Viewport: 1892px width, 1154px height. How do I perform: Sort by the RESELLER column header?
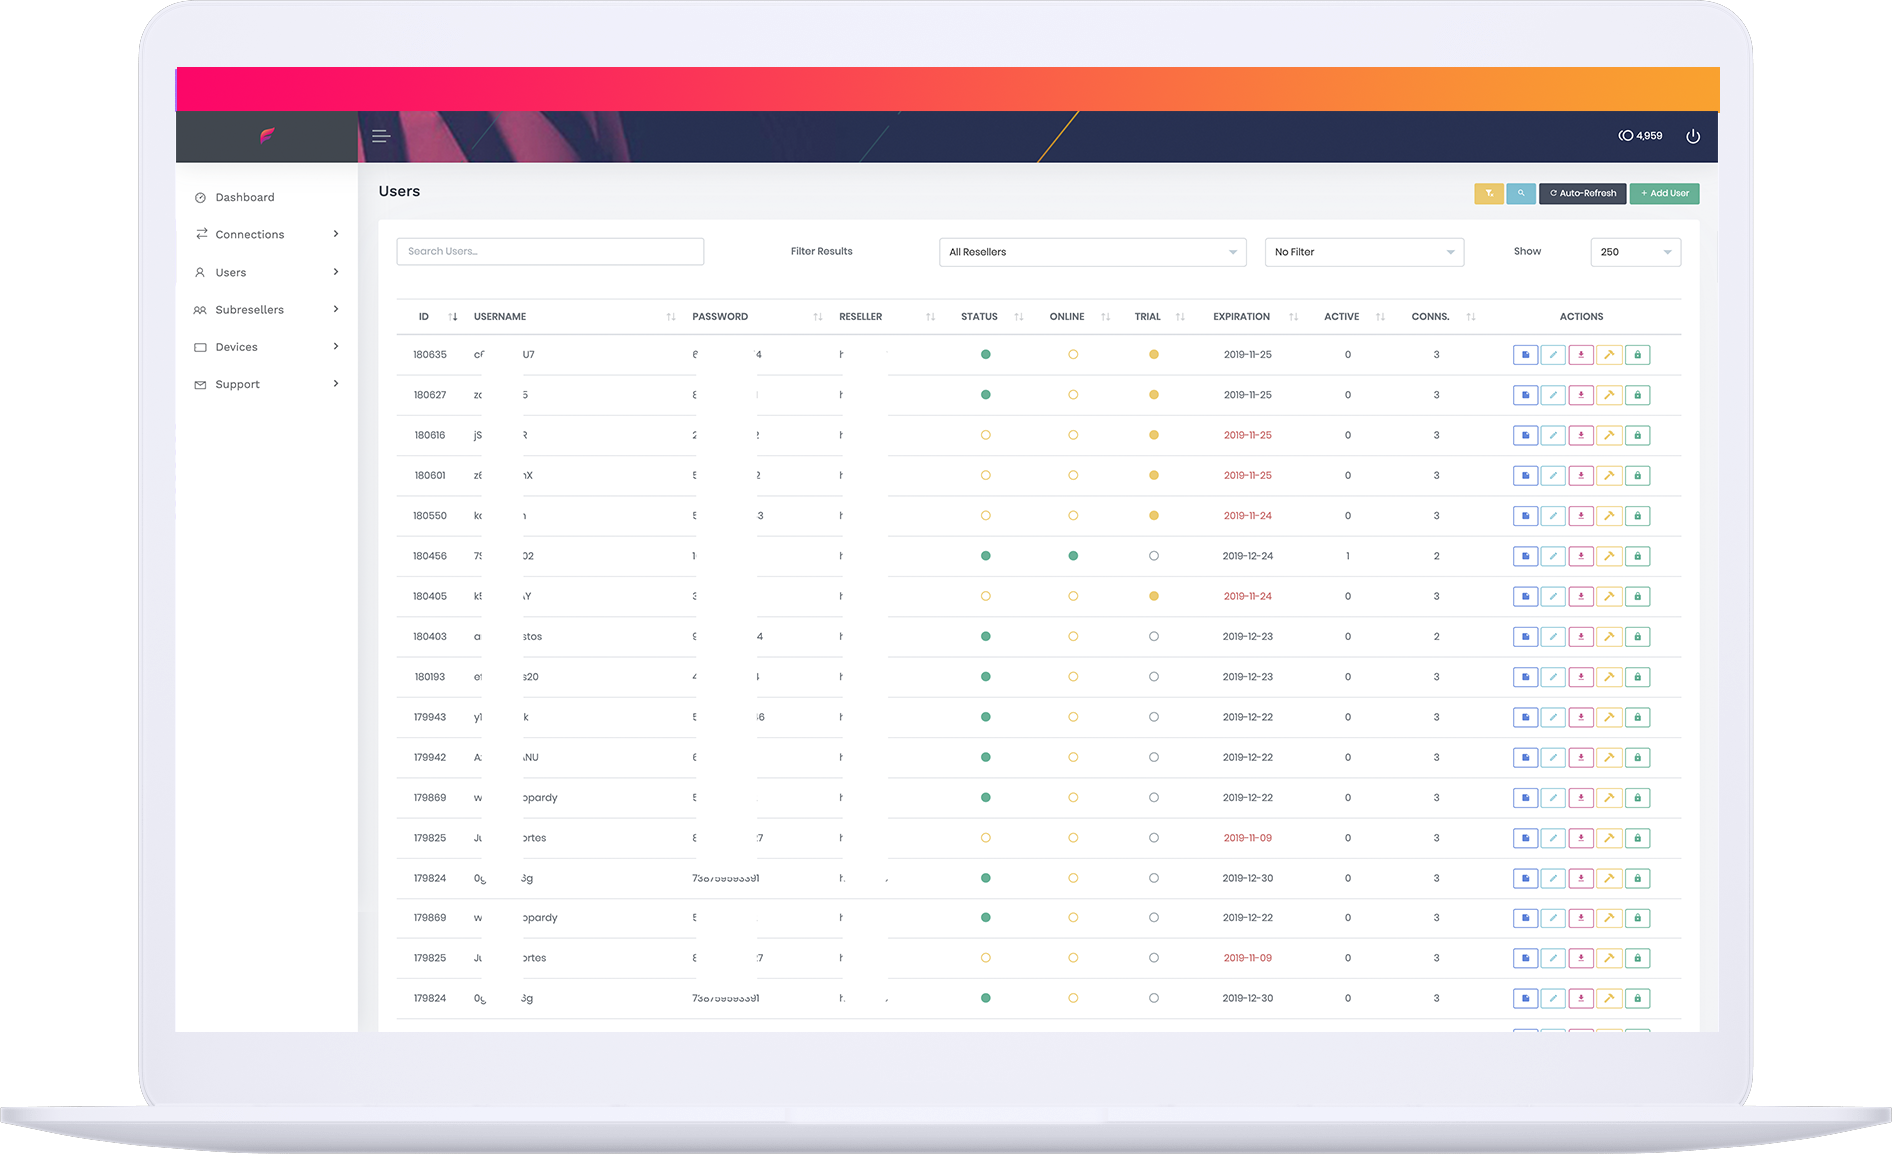point(860,316)
